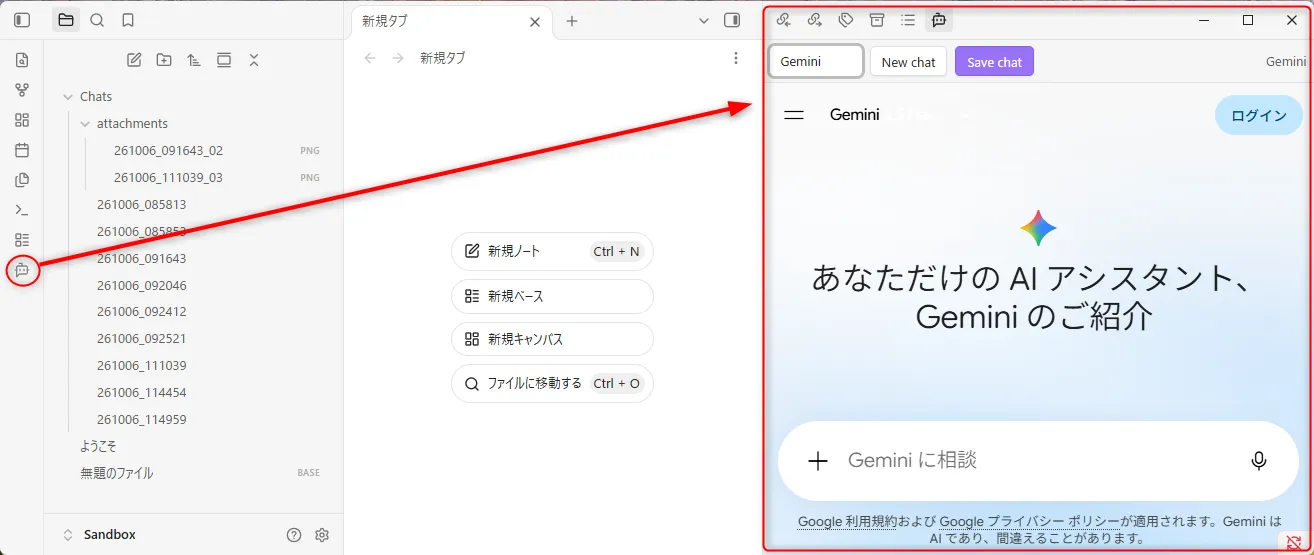Viewport: 1314px width, 555px height.
Task: Toggle the left sidebar collapse icon
Action: pos(22,20)
